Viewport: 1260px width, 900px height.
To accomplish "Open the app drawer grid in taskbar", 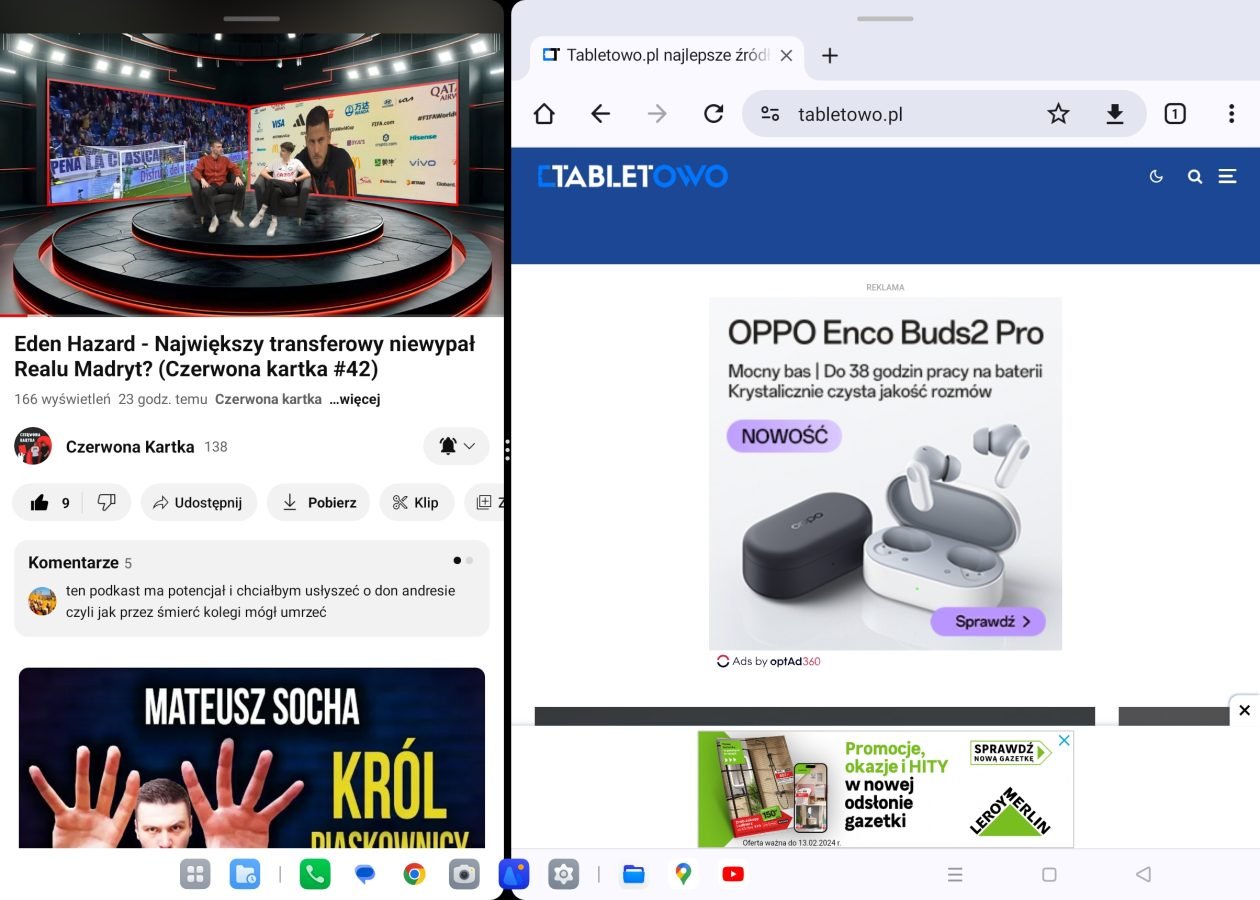I will (x=195, y=875).
